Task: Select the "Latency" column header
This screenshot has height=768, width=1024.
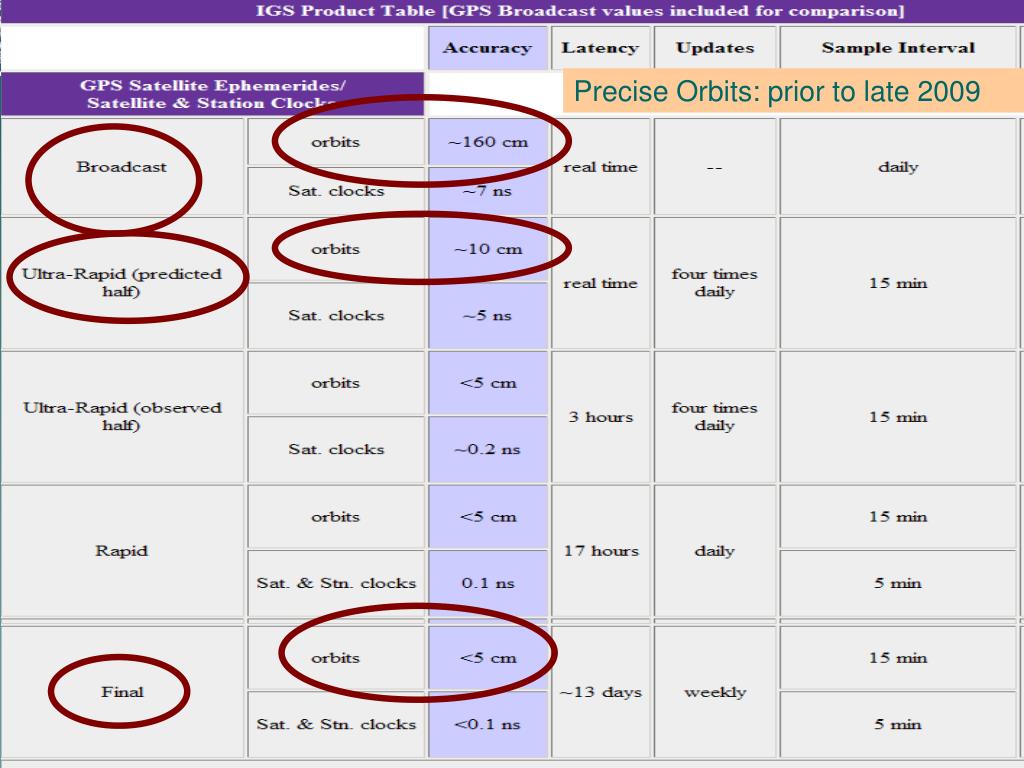Action: point(600,48)
